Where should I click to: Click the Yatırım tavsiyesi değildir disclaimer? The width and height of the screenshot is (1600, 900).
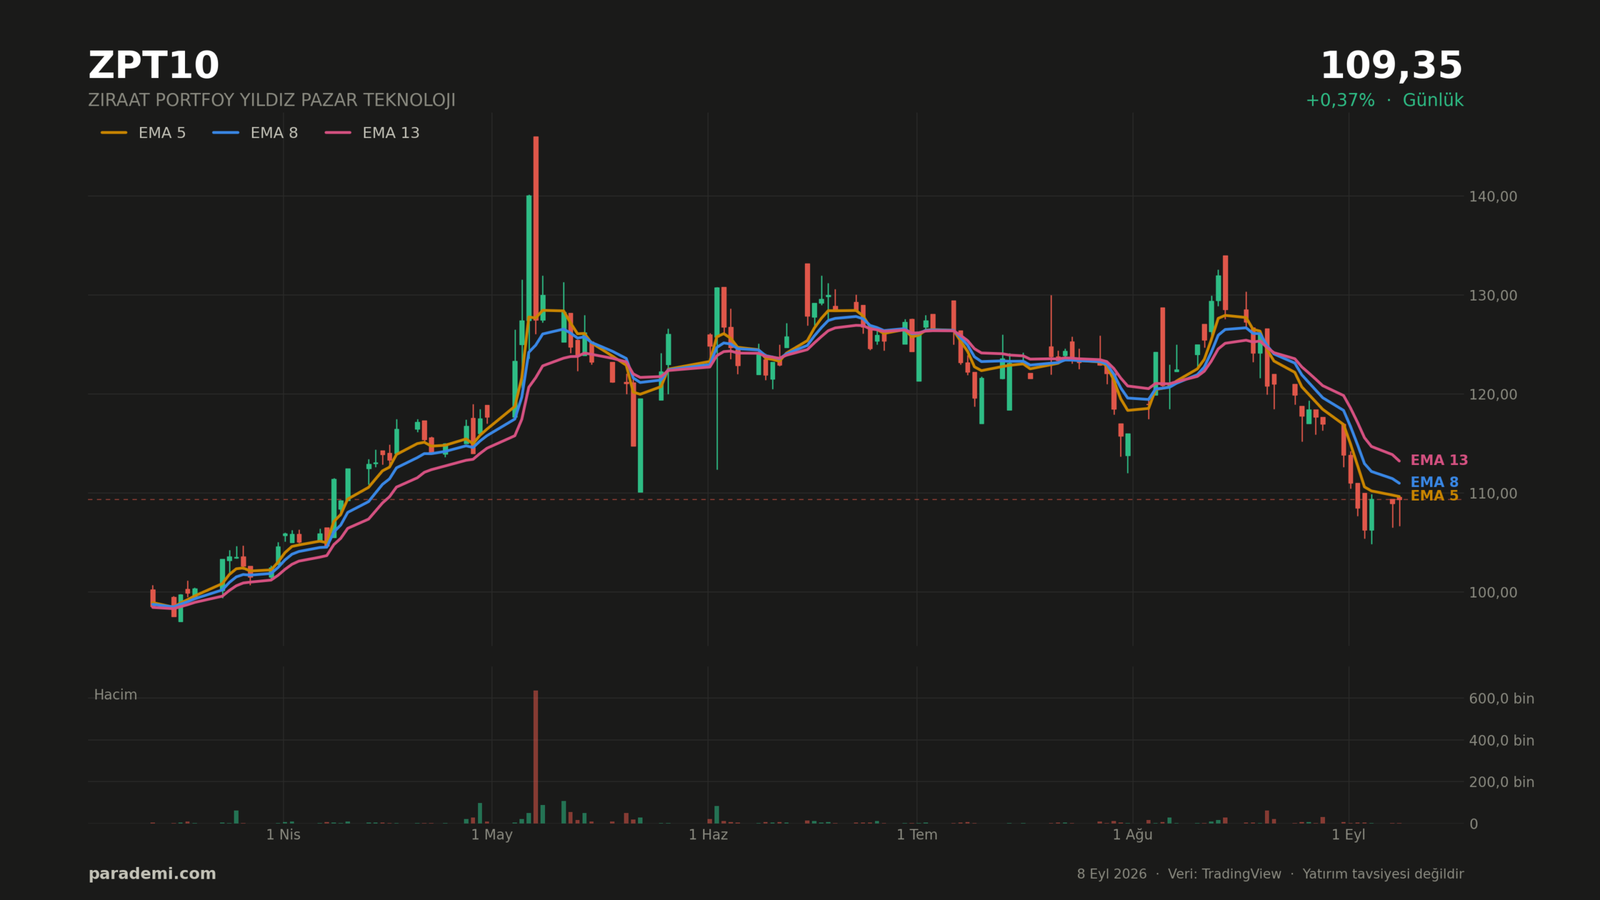pyautogui.click(x=1383, y=874)
